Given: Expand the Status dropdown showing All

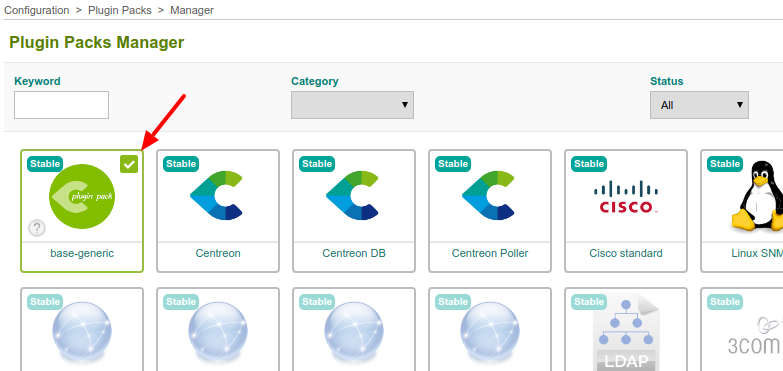Looking at the screenshot, I should point(699,105).
